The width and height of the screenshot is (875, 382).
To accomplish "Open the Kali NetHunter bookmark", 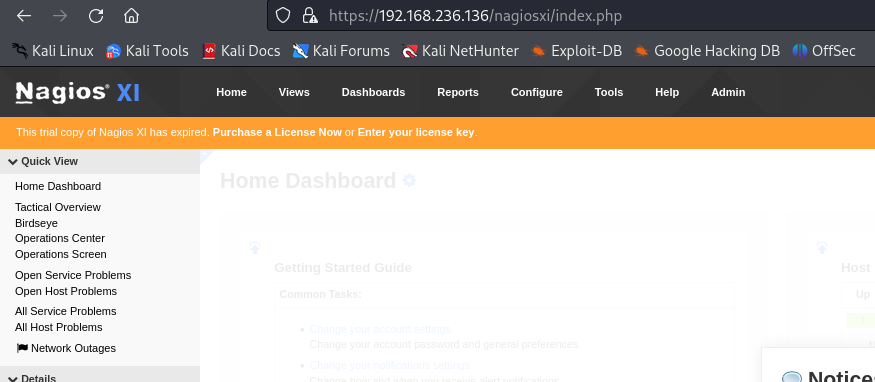I will (x=460, y=51).
